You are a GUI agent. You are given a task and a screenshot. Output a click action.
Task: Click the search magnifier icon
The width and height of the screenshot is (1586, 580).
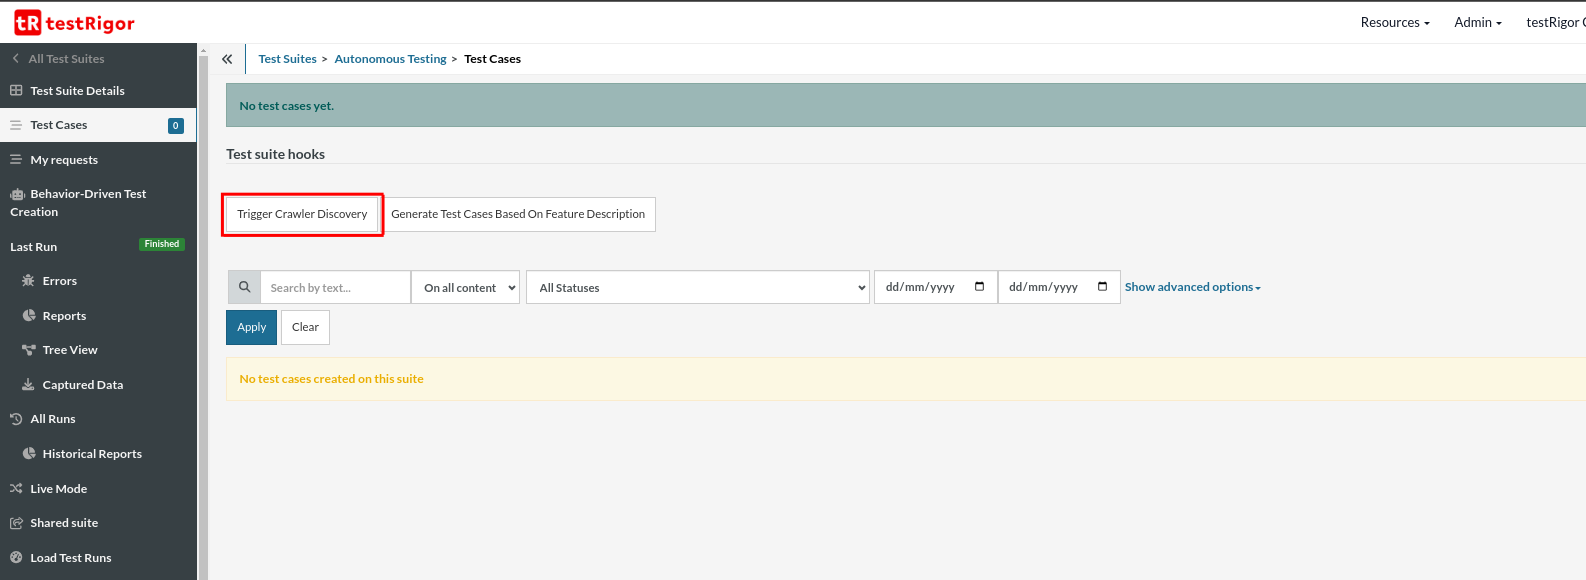click(244, 287)
